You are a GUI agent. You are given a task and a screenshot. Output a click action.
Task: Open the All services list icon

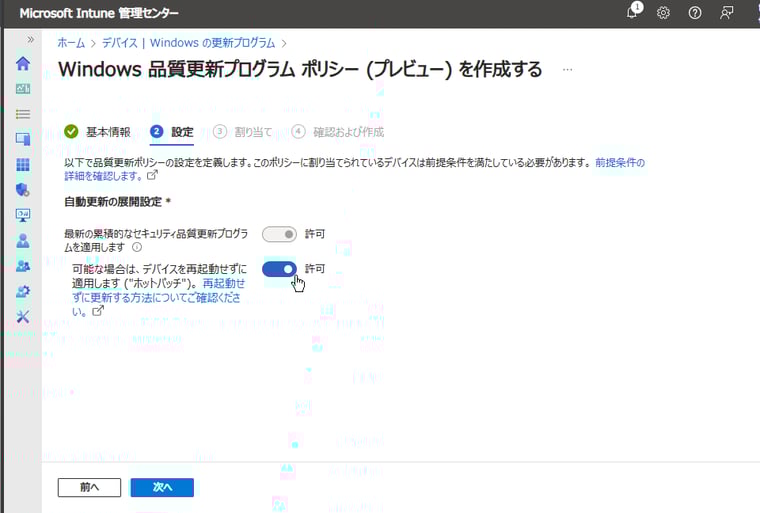coord(23,114)
